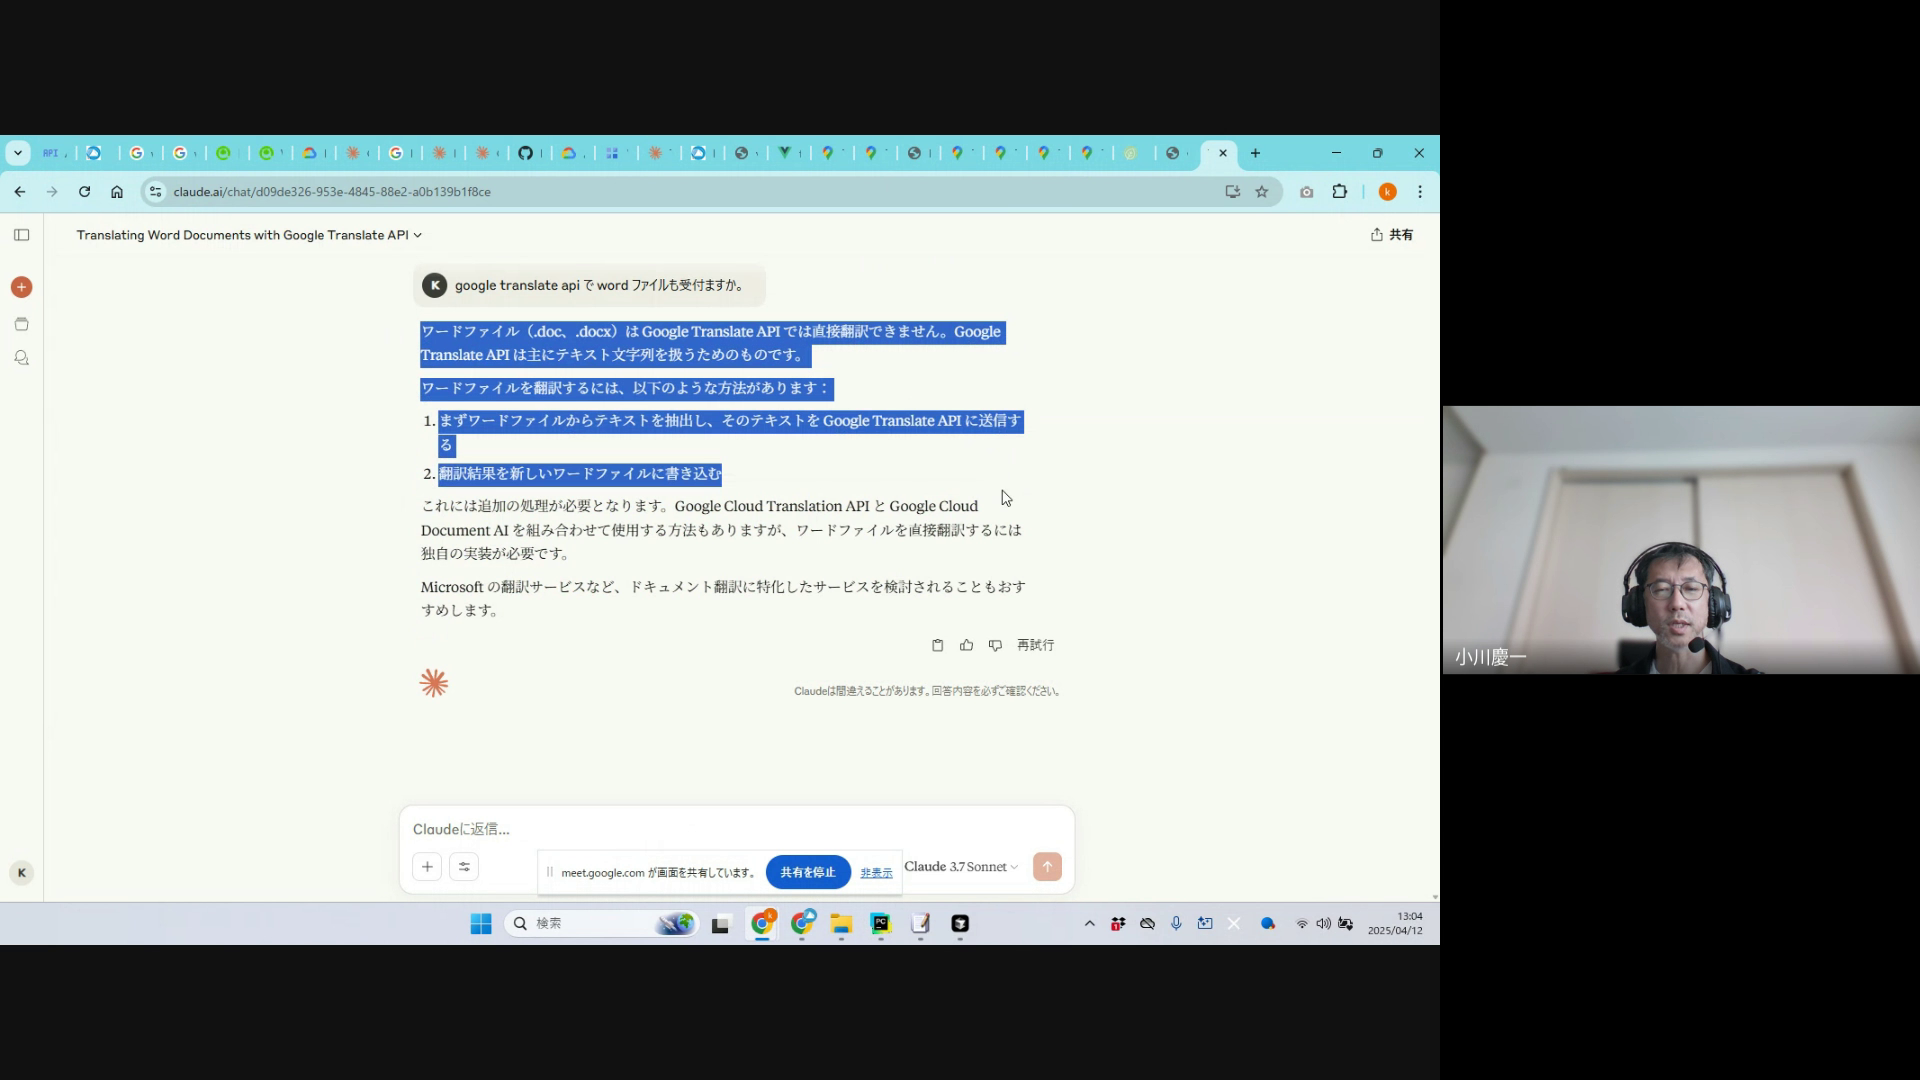1920x1080 pixels.
Task: Open Windows Start menu on taskbar
Action: (481, 924)
